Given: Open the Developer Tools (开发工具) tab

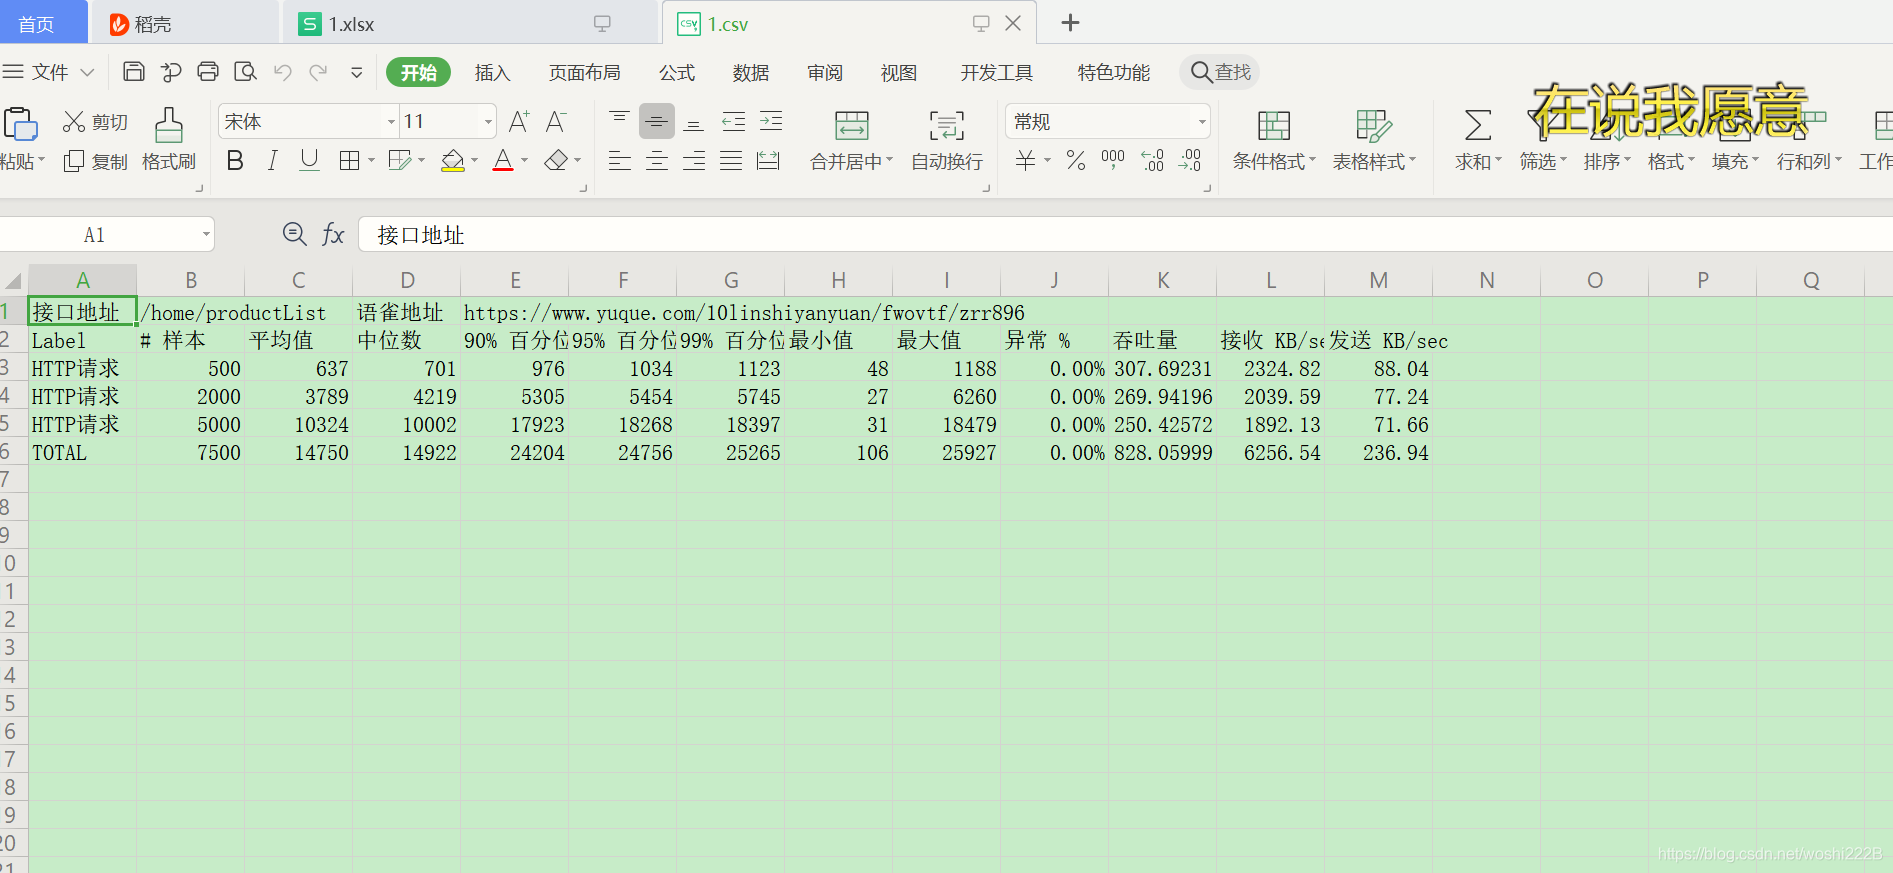Looking at the screenshot, I should 996,72.
